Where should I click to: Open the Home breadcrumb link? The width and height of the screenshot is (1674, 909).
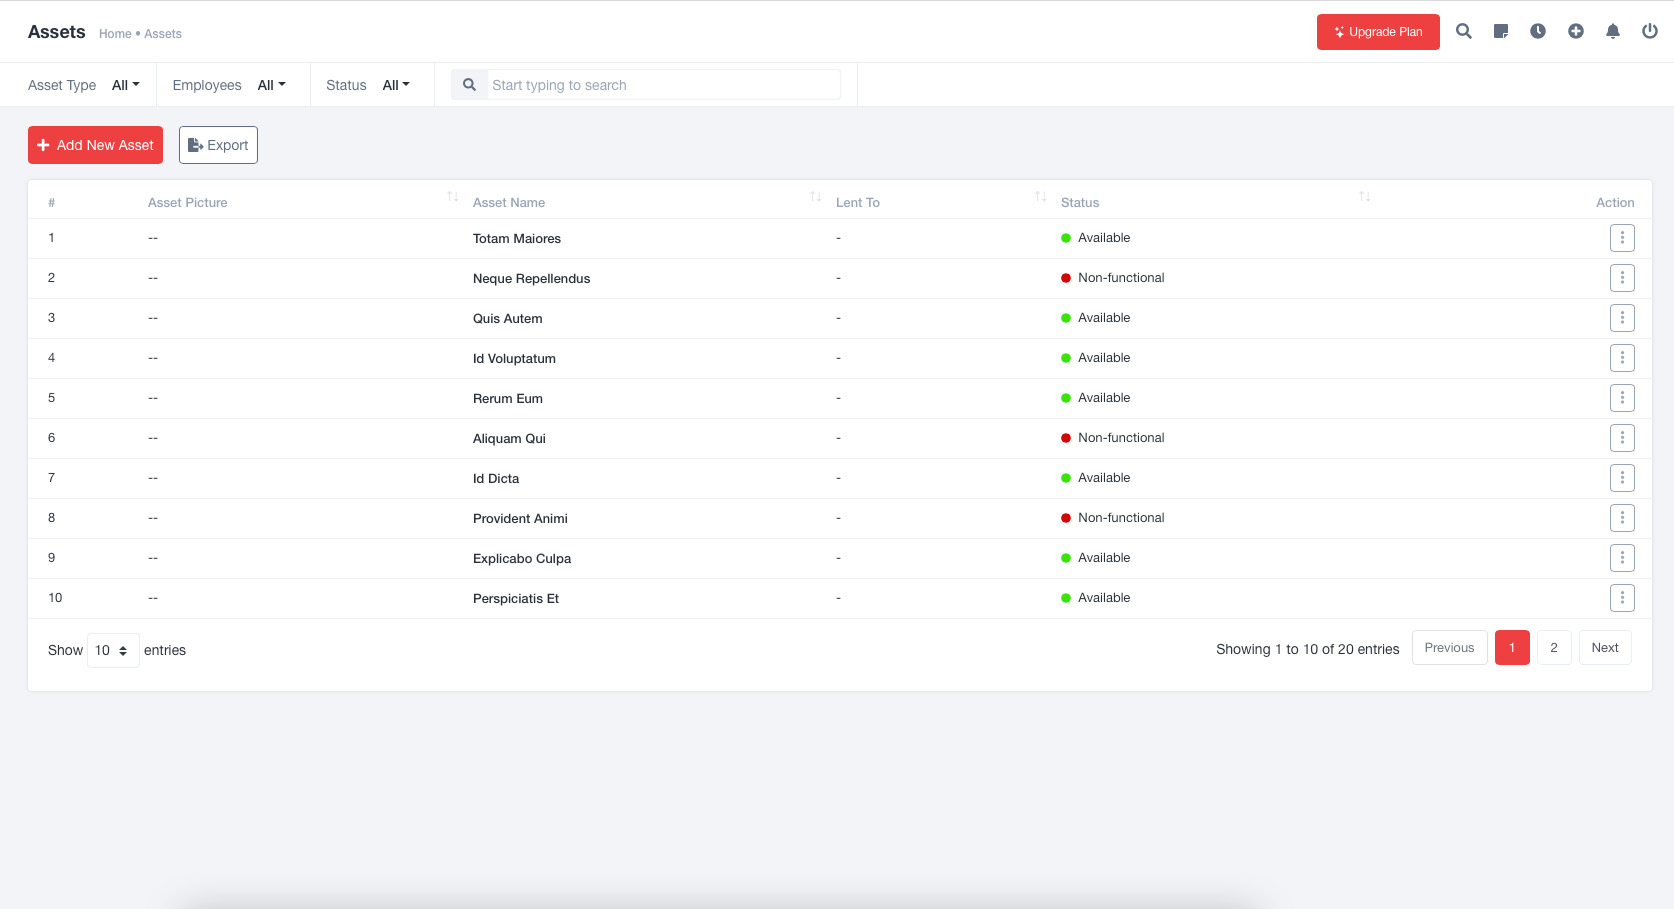(x=115, y=34)
